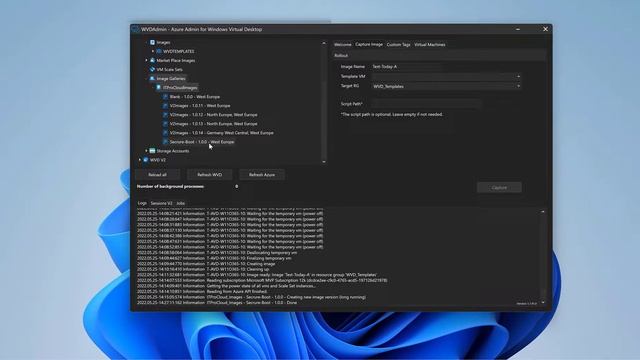Image resolution: width=640 pixels, height=360 pixels.
Task: Click log line 'Finalizing temporary vm'
Action: 214,258
